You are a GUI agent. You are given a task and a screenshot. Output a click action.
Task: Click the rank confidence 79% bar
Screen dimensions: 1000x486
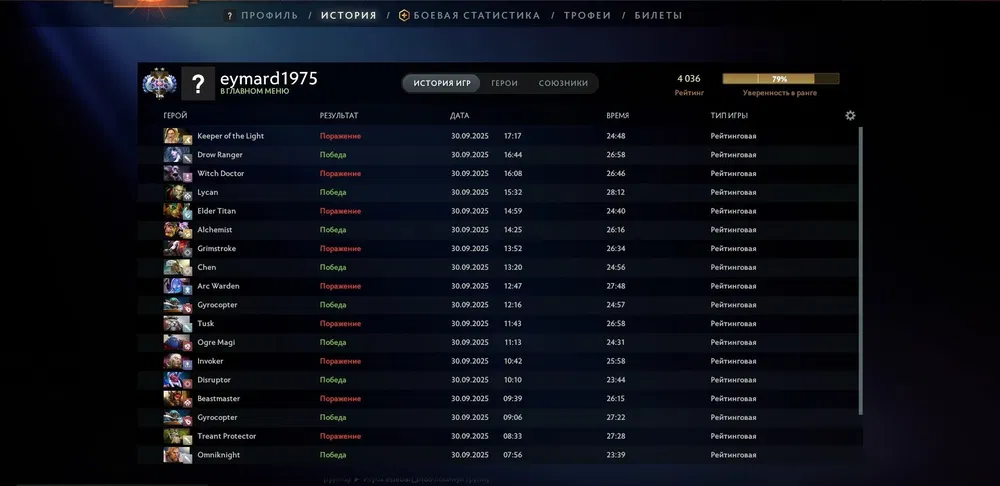click(781, 79)
